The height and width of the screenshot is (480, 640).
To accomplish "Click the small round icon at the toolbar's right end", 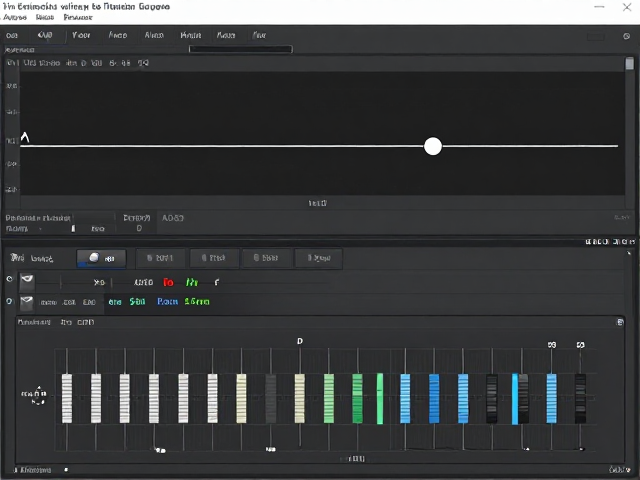I will point(627,36).
